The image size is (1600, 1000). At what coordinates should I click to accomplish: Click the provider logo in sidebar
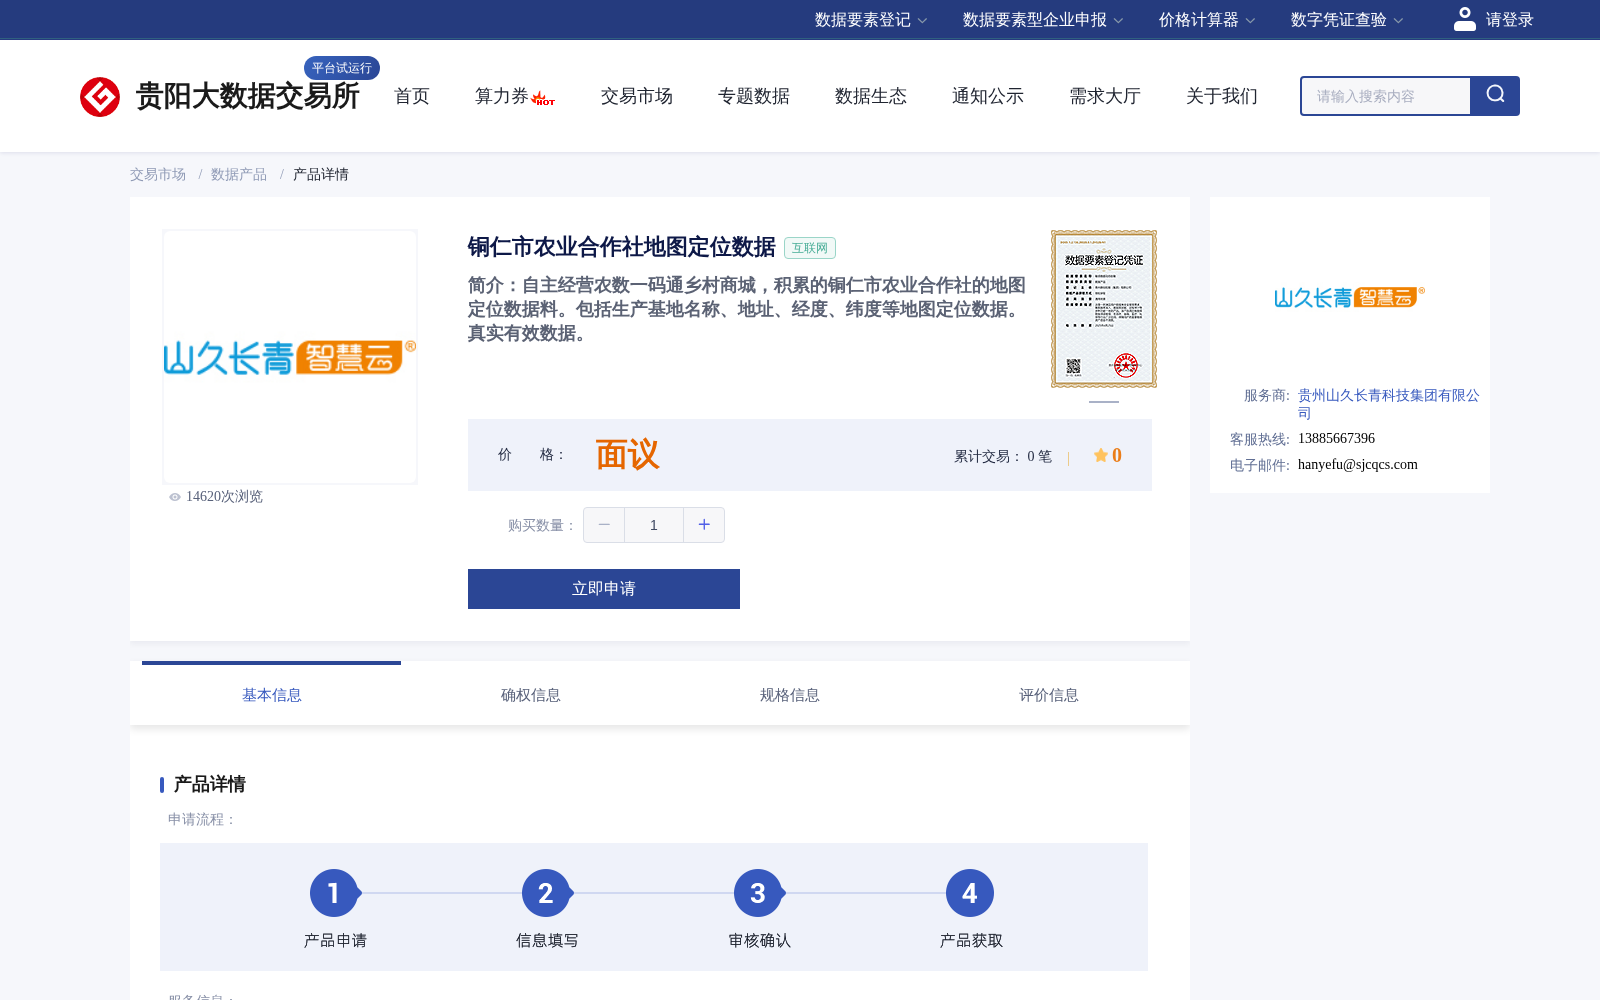tap(1349, 297)
